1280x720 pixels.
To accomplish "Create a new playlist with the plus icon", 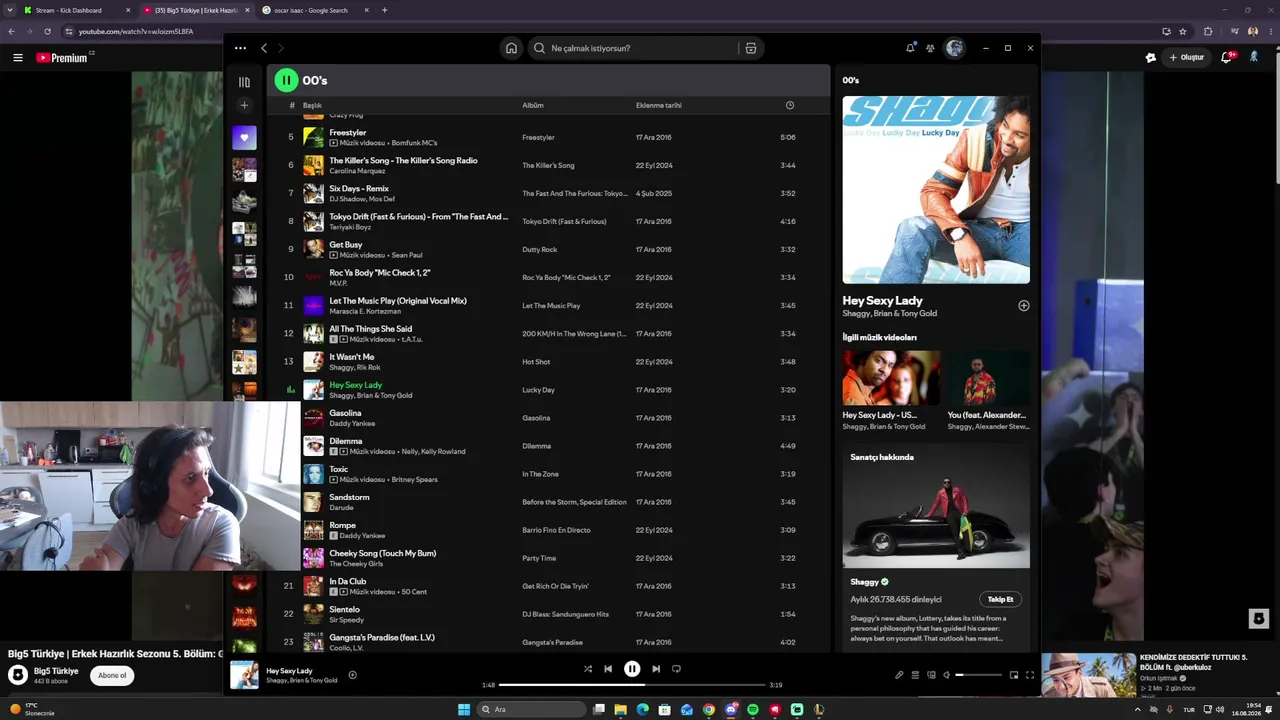I will [x=244, y=105].
